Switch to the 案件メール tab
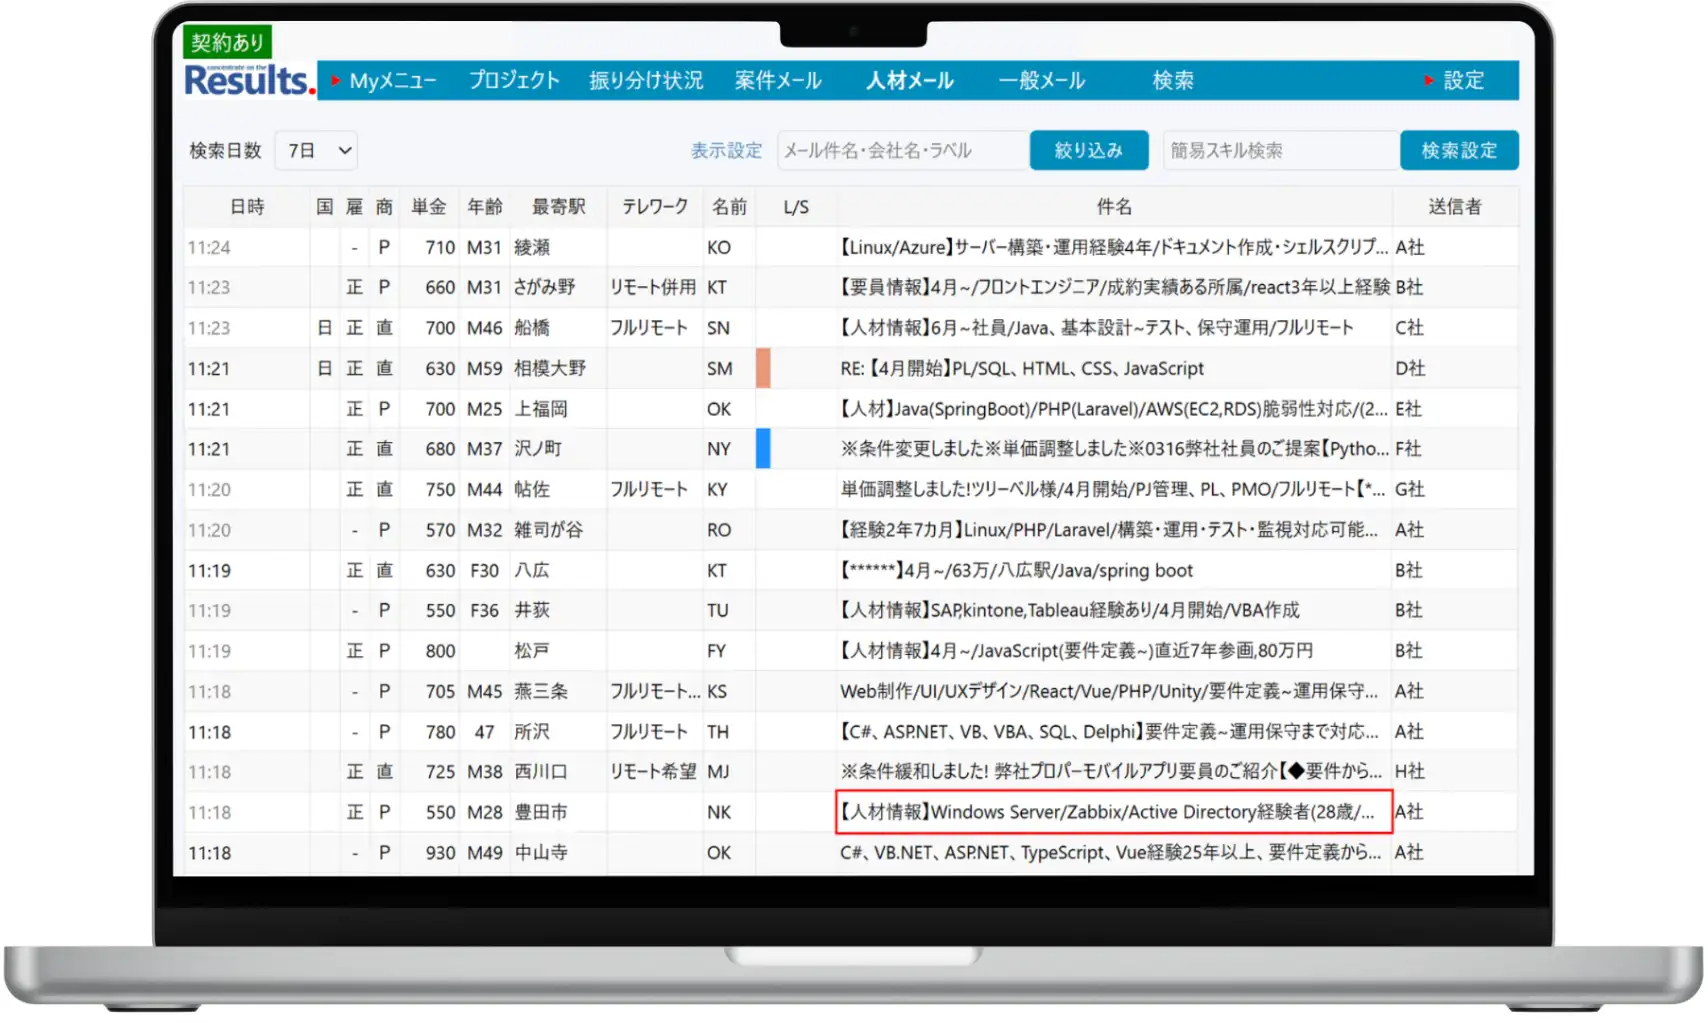Image resolution: width=1708 pixels, height=1023 pixels. click(x=779, y=81)
